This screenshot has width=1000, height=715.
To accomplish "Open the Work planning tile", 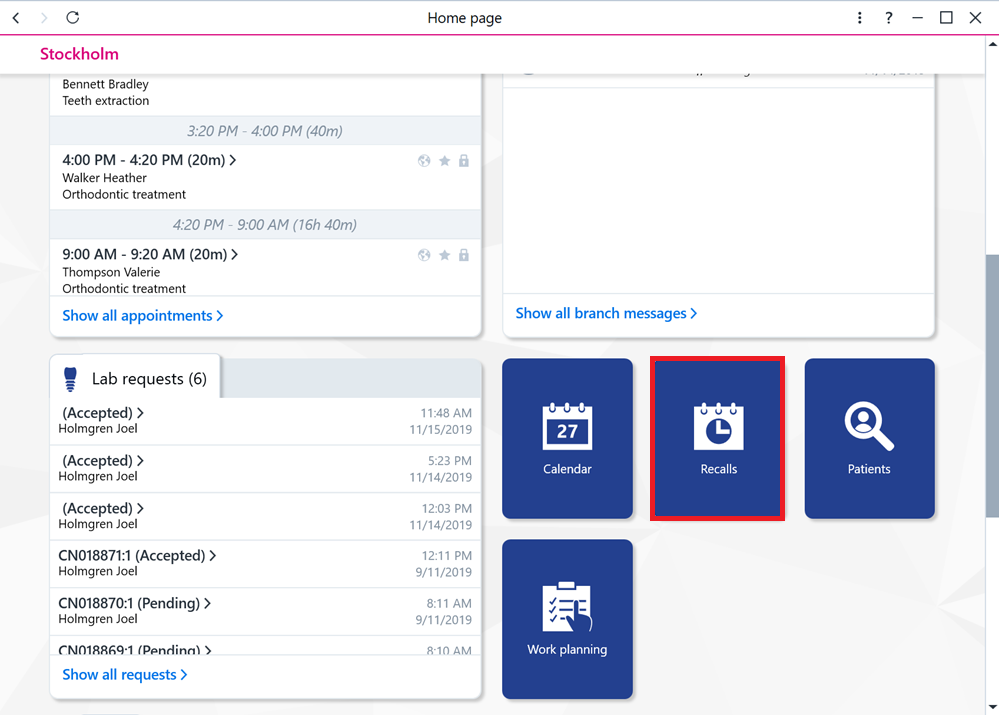I will (x=567, y=619).
